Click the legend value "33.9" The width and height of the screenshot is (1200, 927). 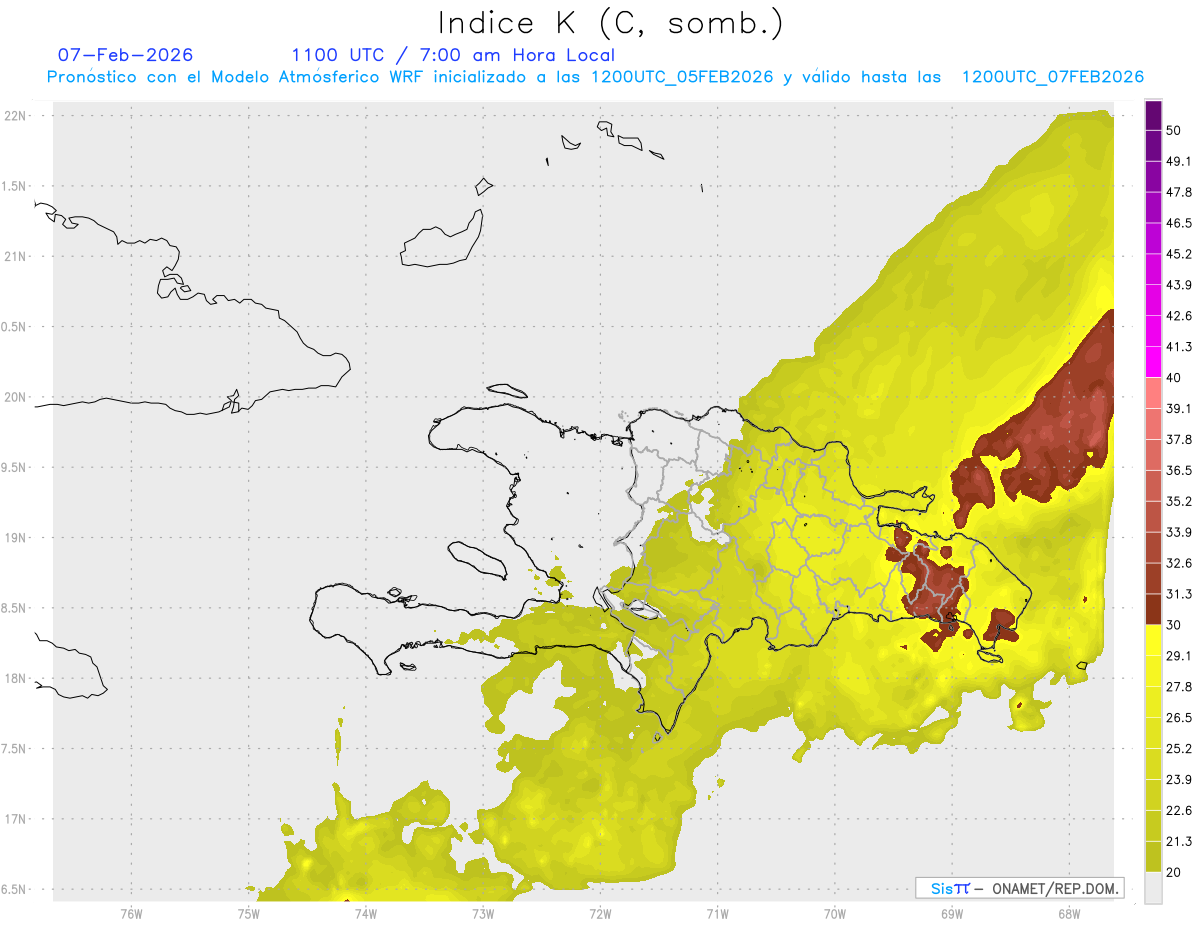[1179, 532]
